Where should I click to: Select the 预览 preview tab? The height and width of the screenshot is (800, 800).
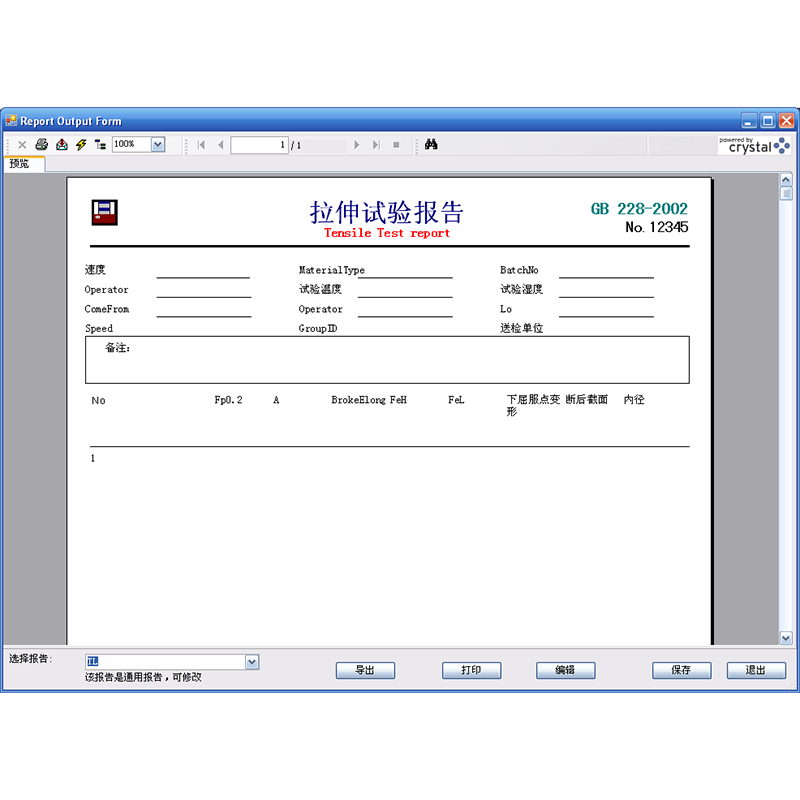[20, 164]
